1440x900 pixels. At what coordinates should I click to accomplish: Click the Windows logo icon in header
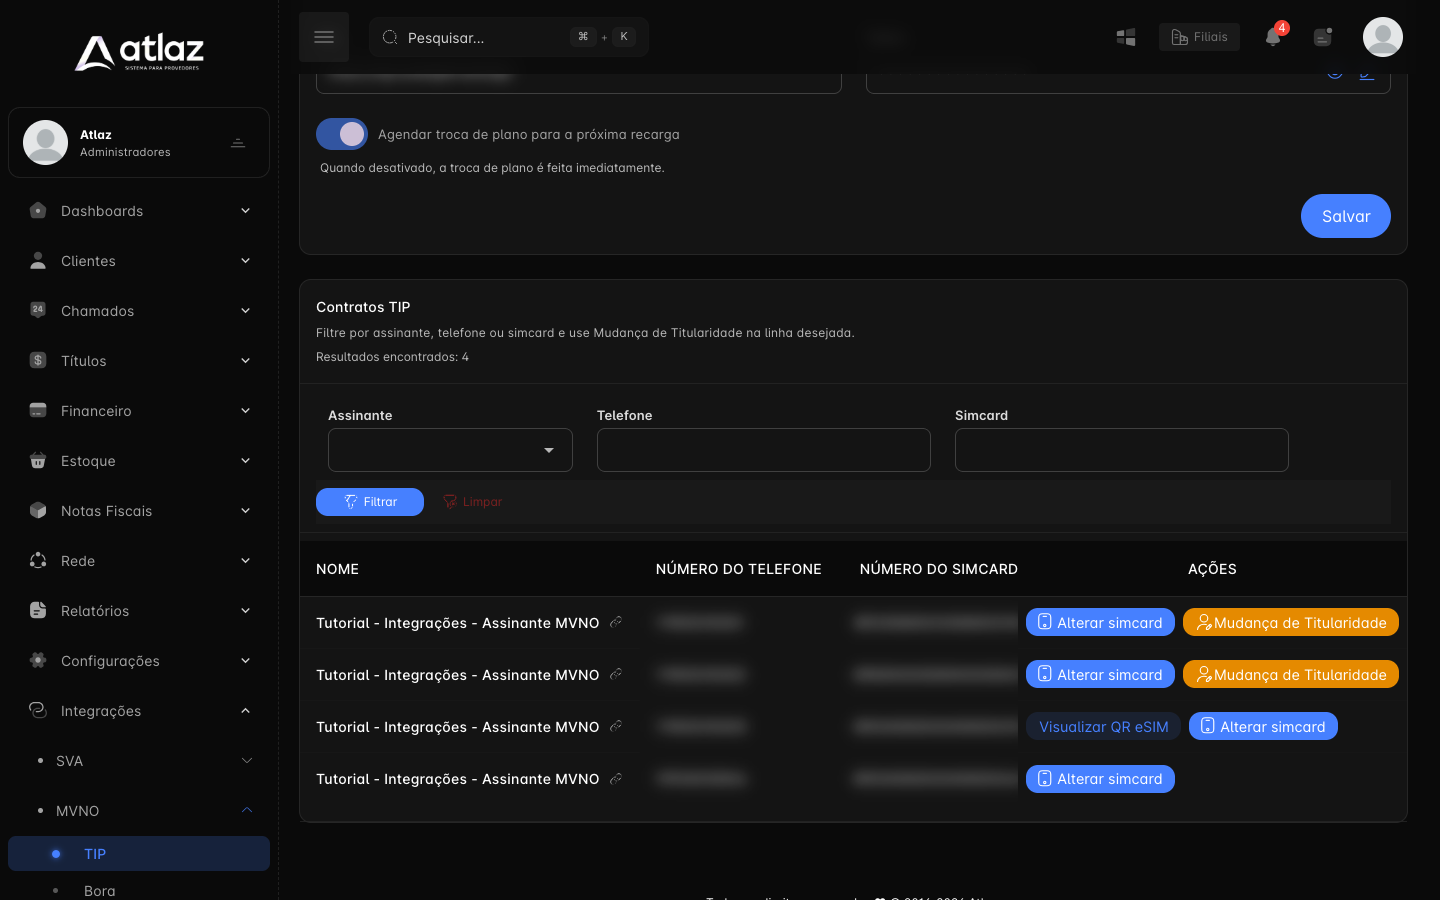click(x=1126, y=37)
